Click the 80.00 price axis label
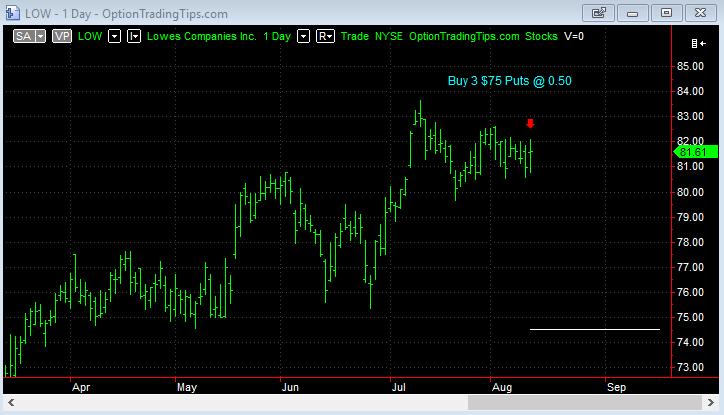Image resolution: width=724 pixels, height=415 pixels. 690,192
